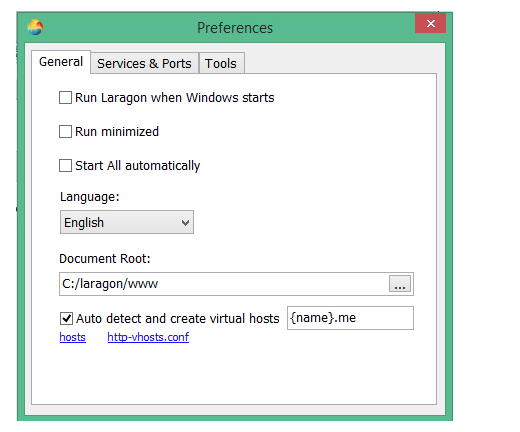Click the {name}.me hostname template field
The image size is (520, 432).
(x=350, y=318)
